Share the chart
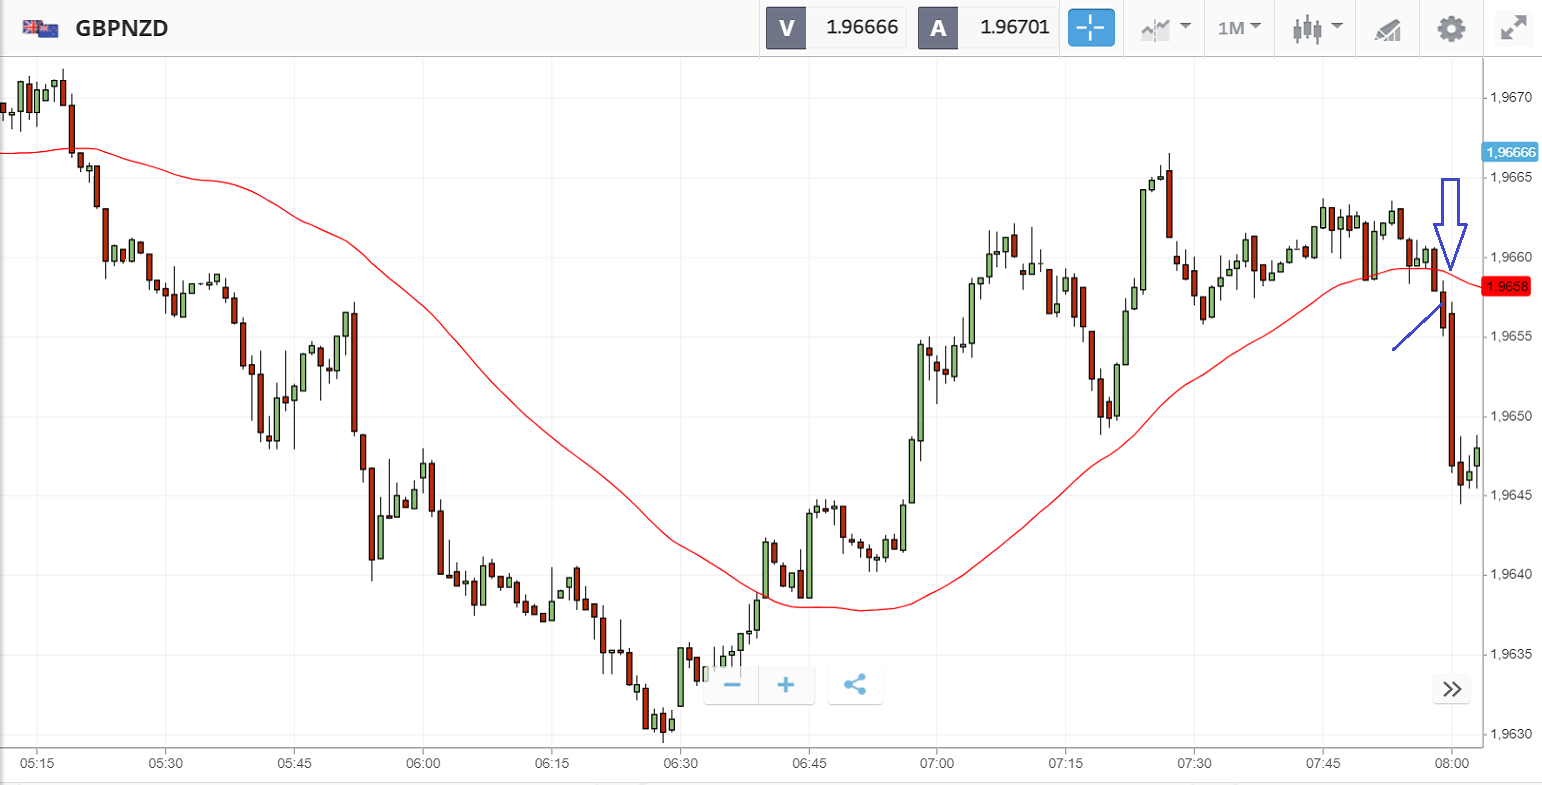This screenshot has width=1542, height=785. coord(855,685)
